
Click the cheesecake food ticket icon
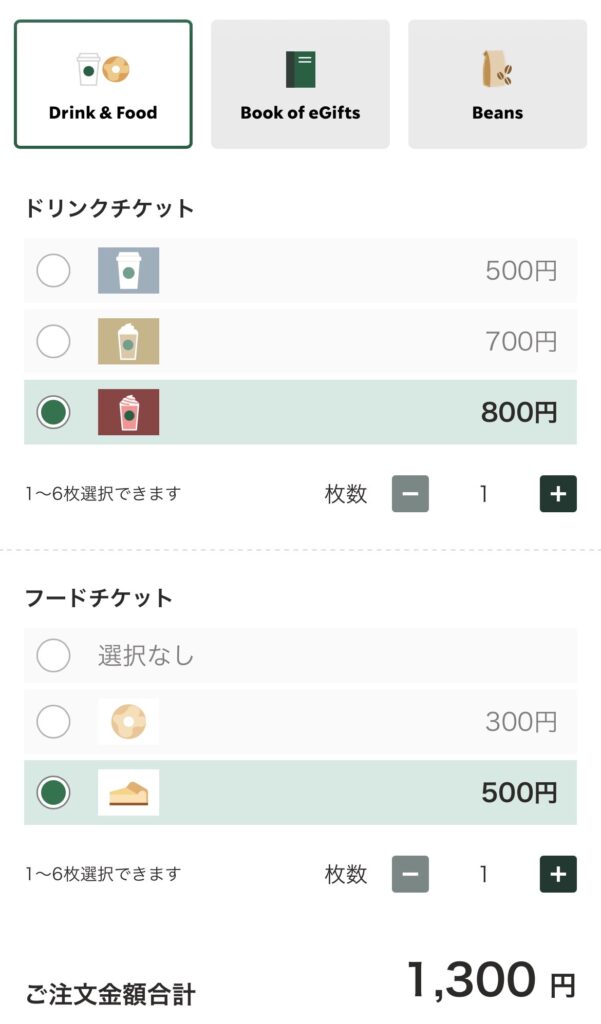coord(128,793)
